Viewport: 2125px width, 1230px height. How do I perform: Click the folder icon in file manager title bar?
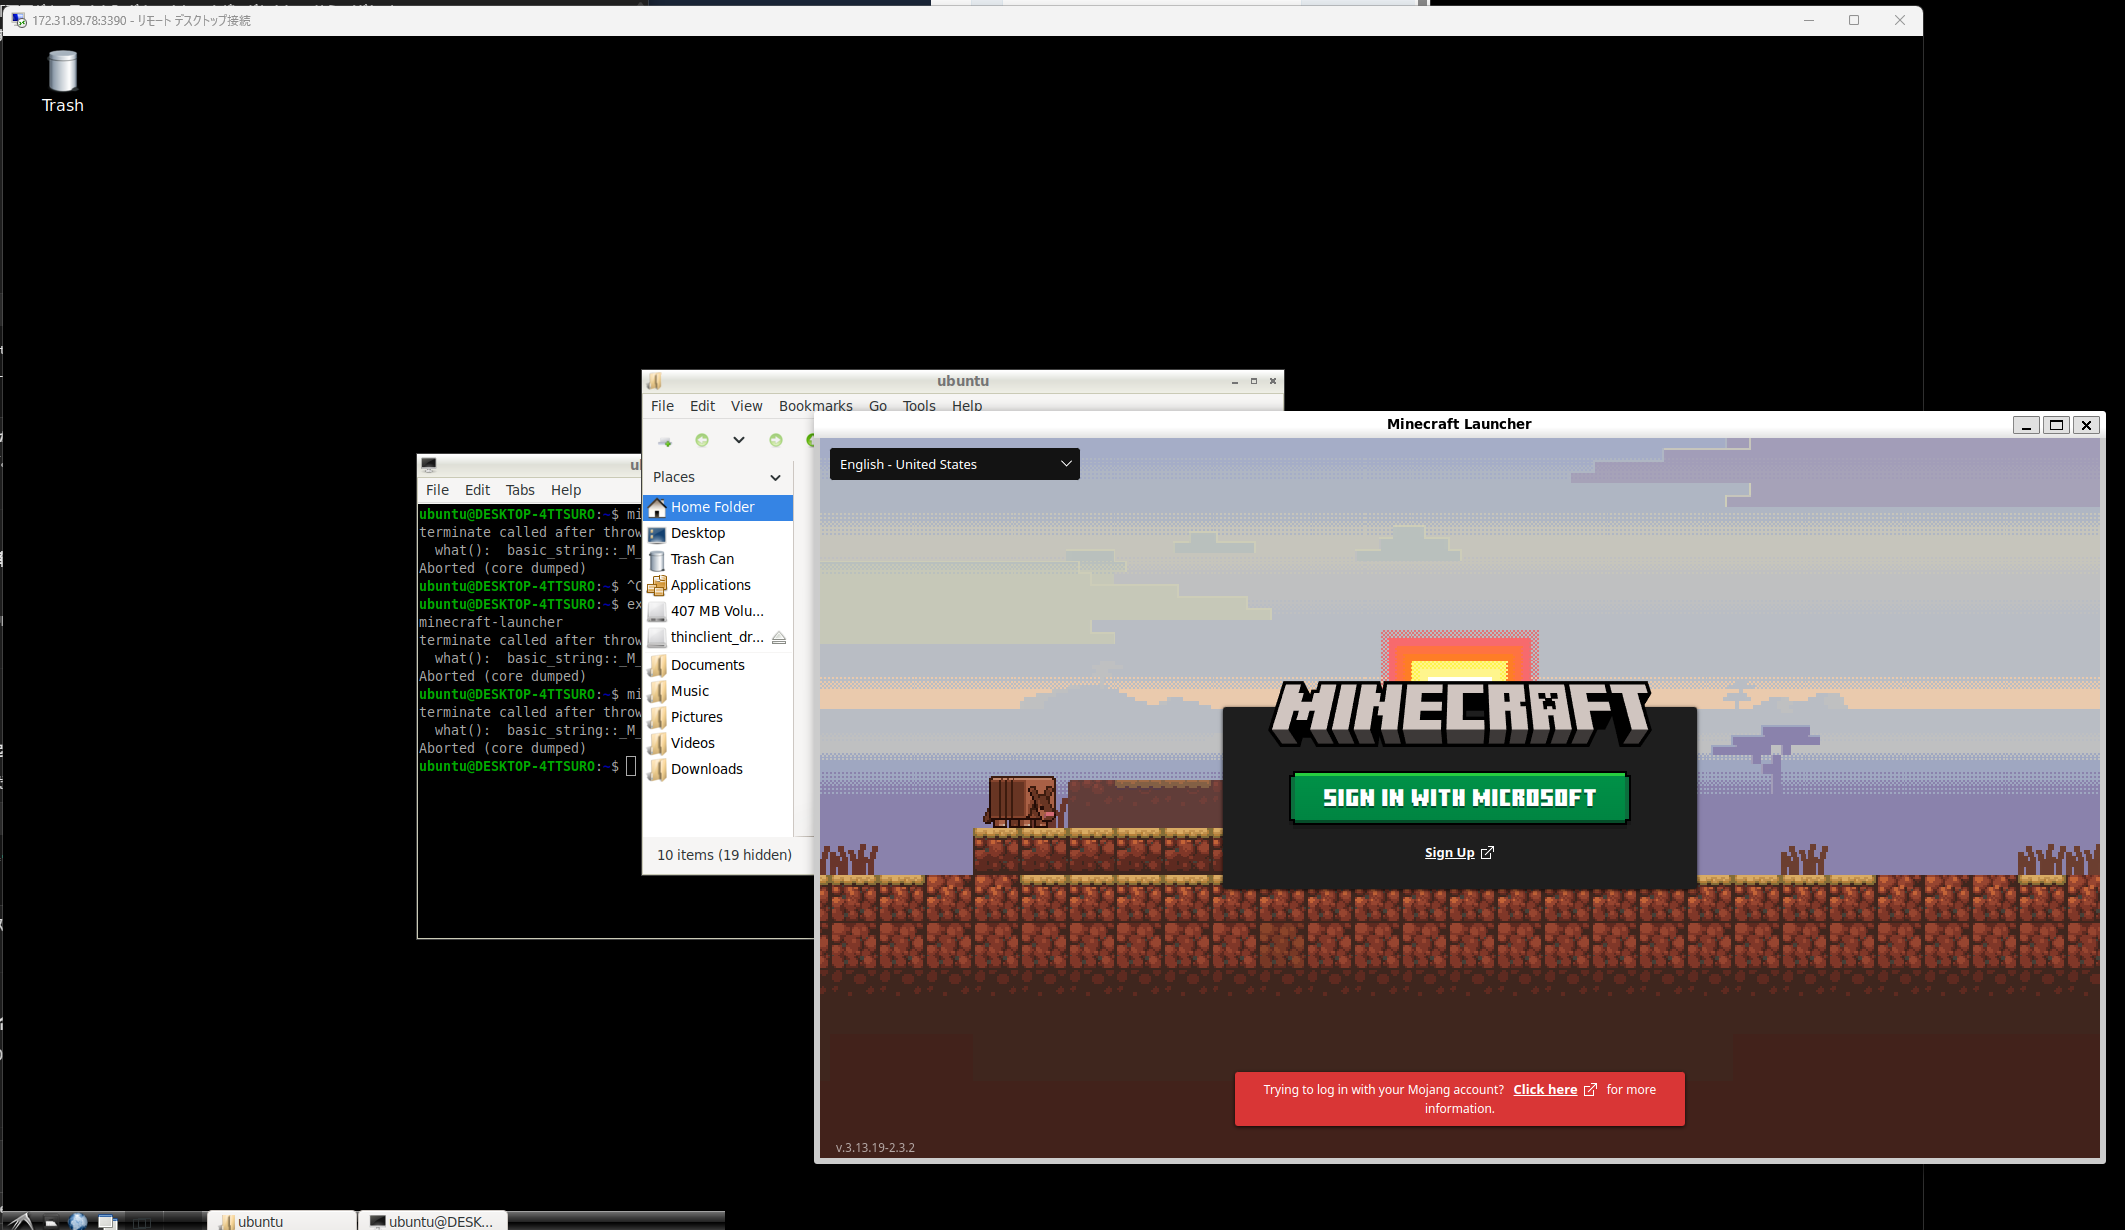[x=654, y=381]
